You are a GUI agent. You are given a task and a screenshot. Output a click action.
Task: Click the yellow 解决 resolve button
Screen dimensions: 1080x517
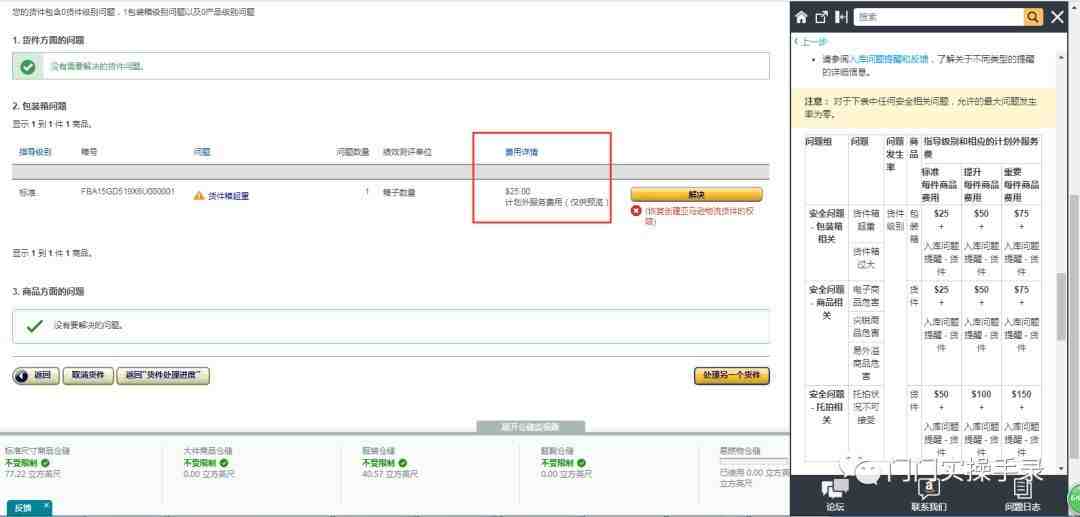[696, 195]
